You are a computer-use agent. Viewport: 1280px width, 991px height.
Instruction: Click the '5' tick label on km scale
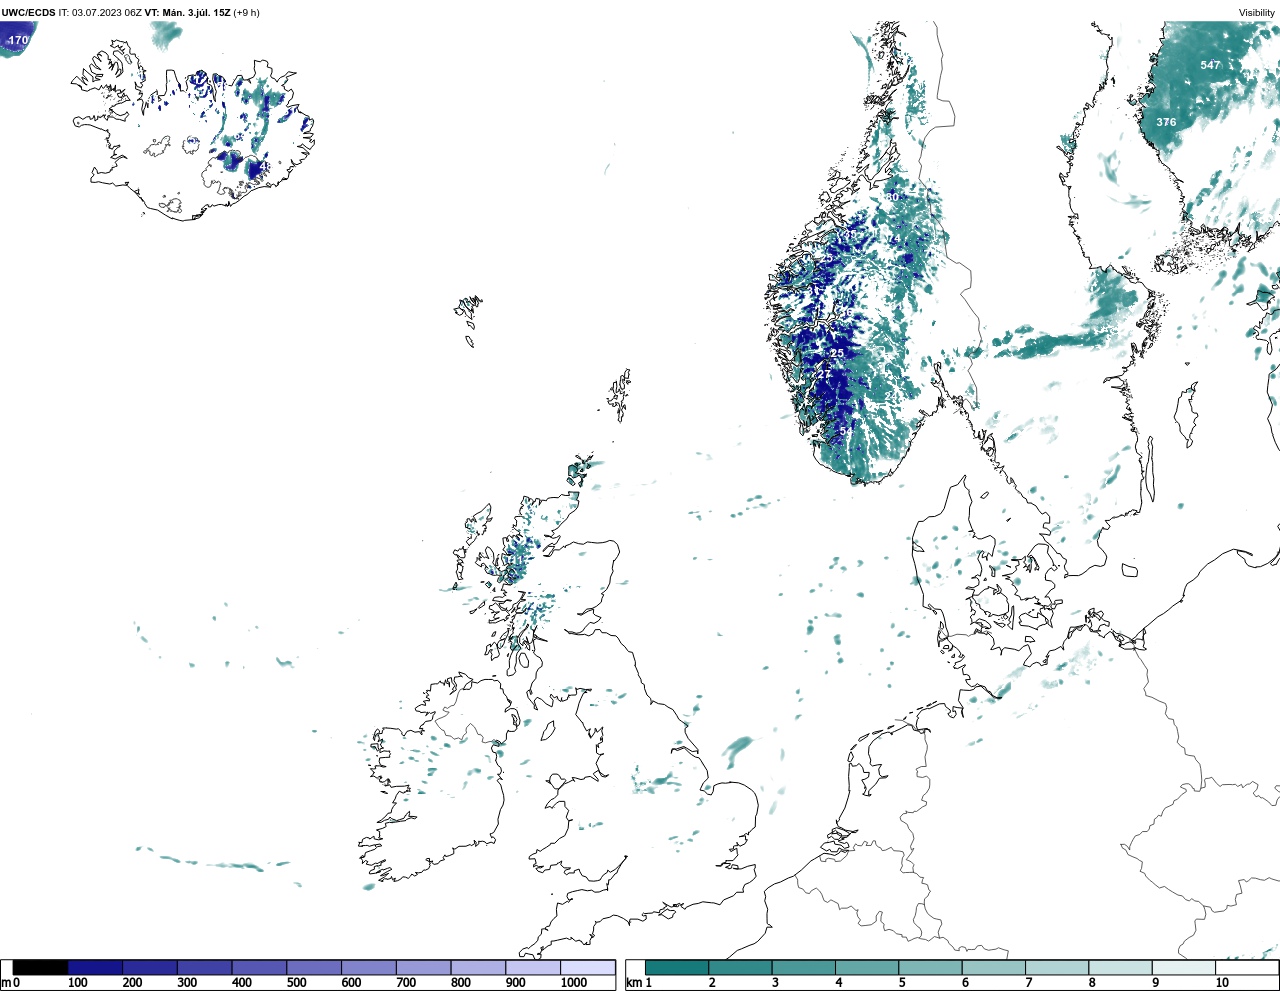tap(902, 983)
